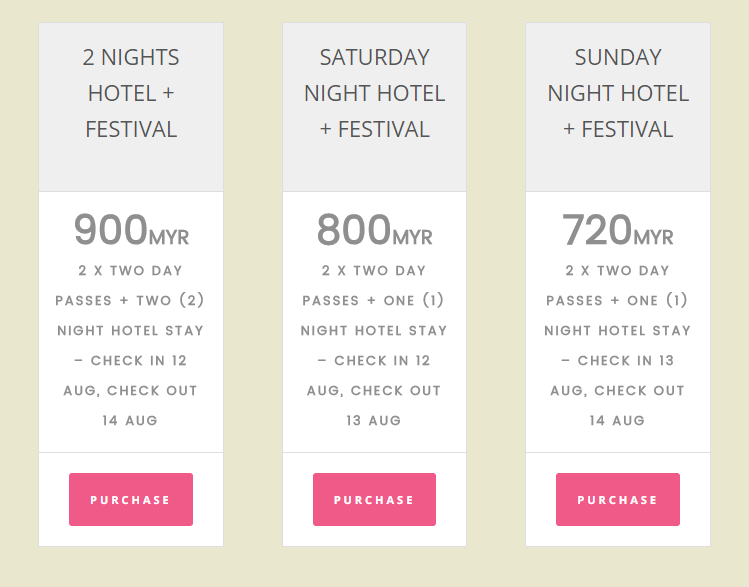Click the MYR label beside 720

click(x=654, y=238)
